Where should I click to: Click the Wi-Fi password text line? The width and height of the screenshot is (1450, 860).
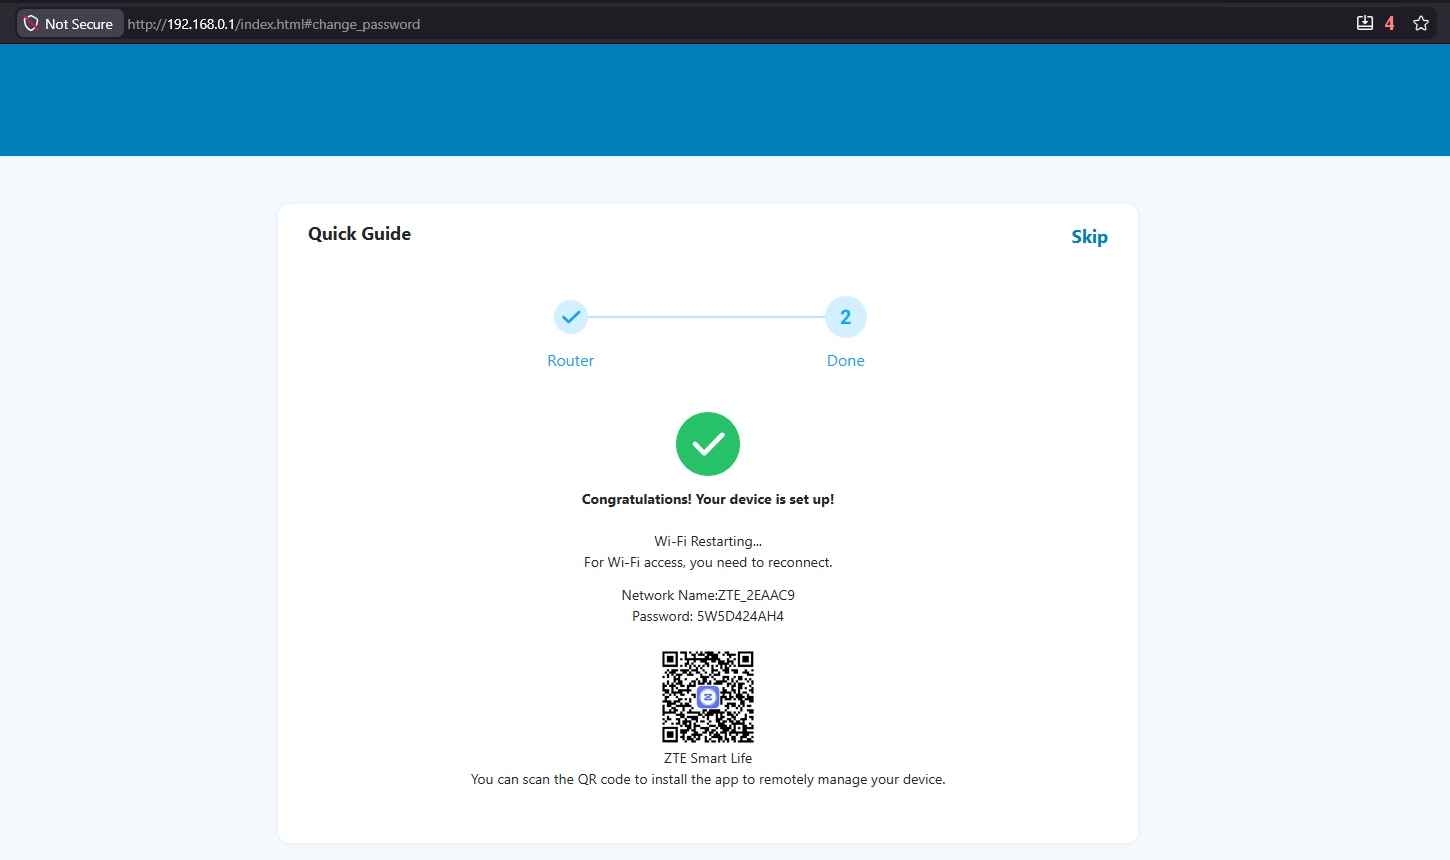click(x=708, y=616)
